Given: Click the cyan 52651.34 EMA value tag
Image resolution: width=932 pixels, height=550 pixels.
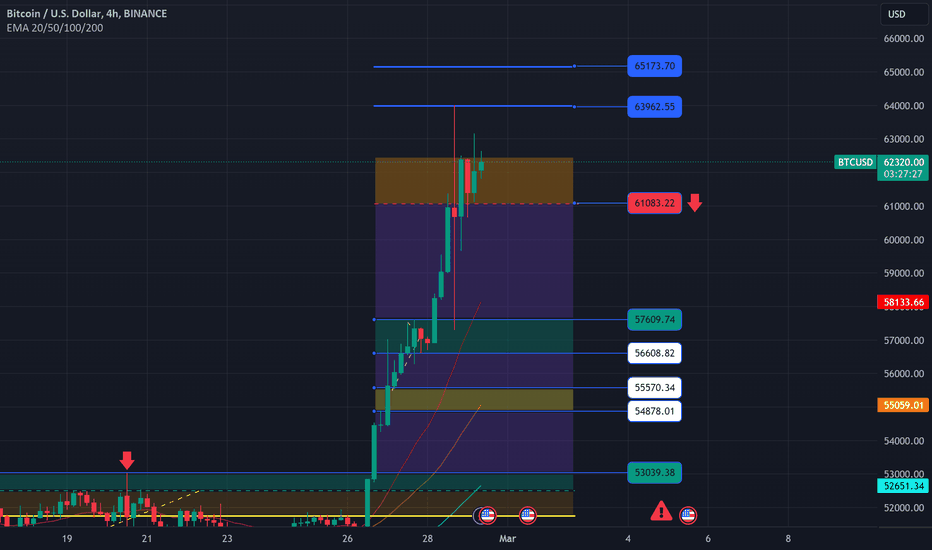Looking at the screenshot, I should point(903,486).
